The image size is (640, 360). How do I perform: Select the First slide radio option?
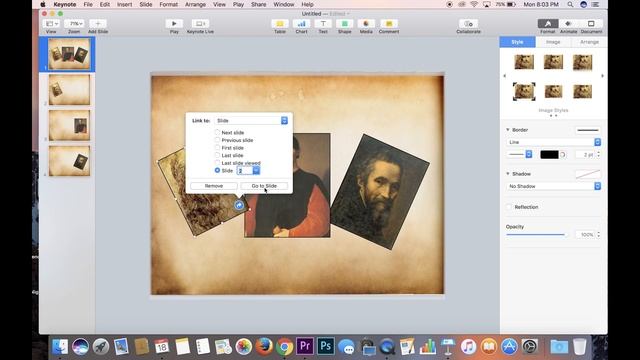[217, 147]
